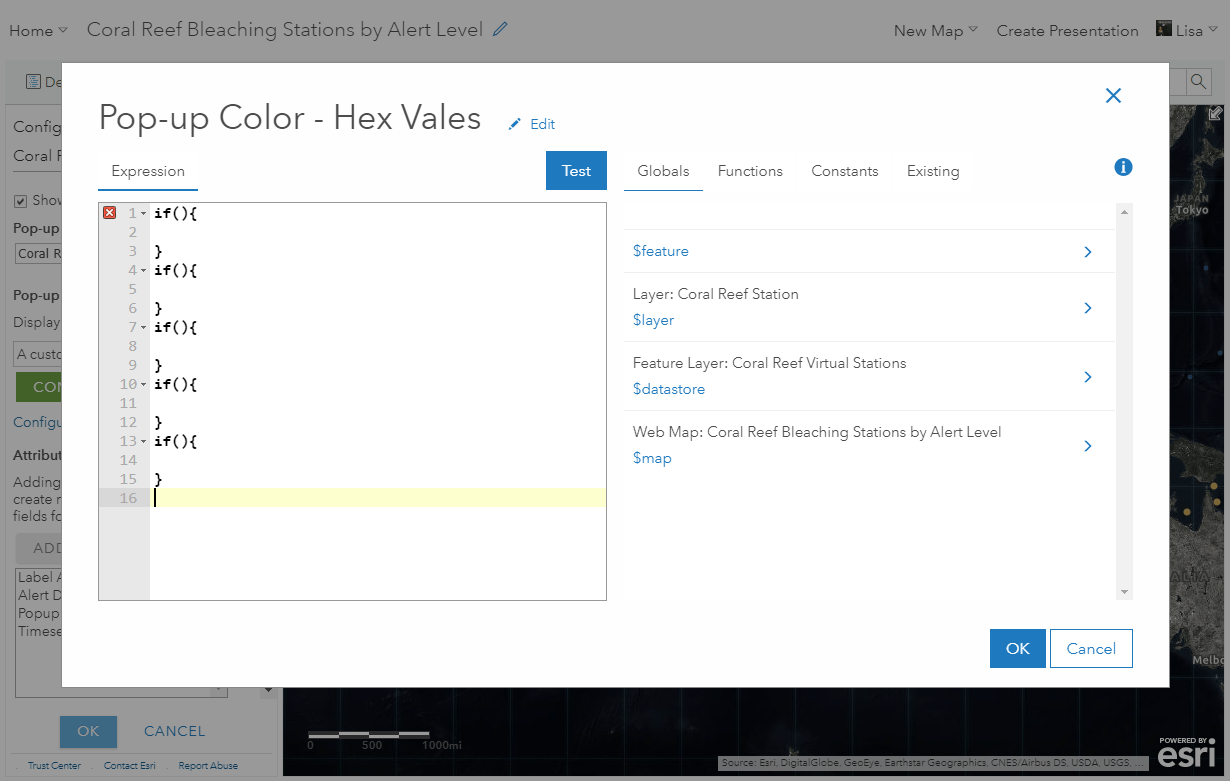1230x781 pixels.
Task: Open the New Map dropdown menu
Action: (x=935, y=31)
